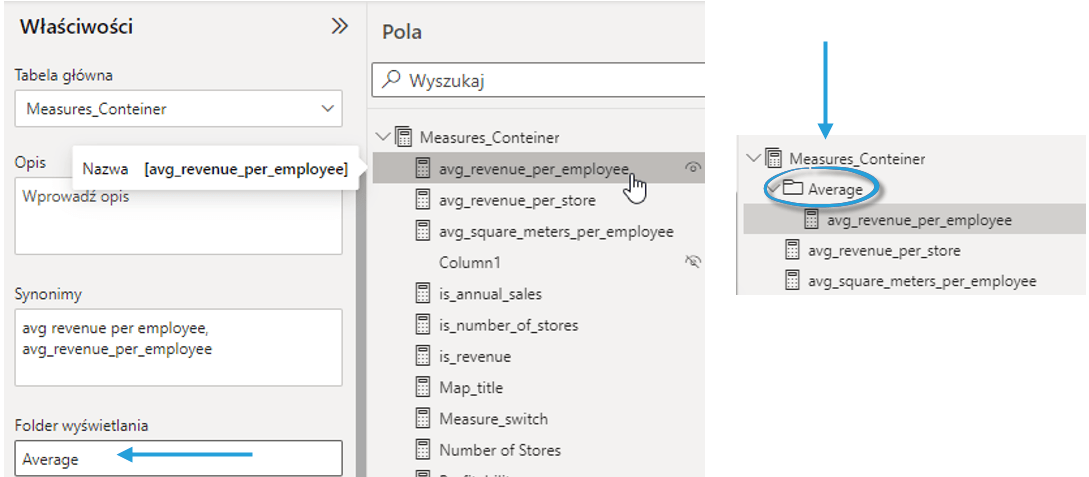
Task: Unhide Column1 using its crossed eye icon
Action: coord(691,262)
